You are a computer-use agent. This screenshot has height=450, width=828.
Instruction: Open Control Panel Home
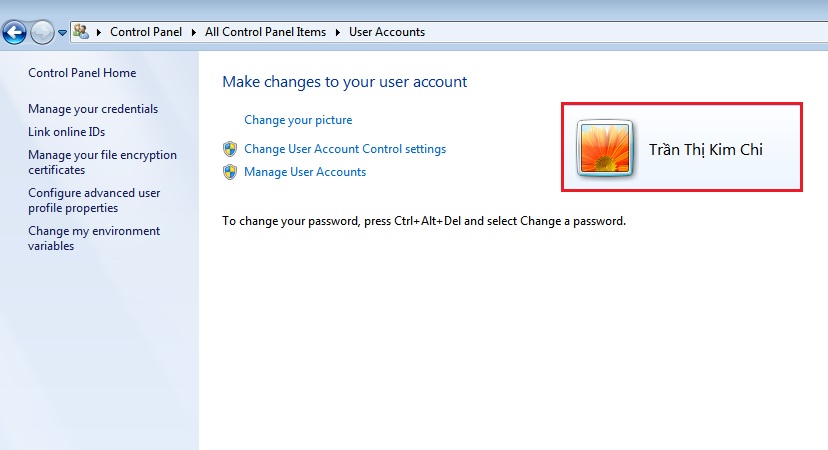[x=82, y=73]
